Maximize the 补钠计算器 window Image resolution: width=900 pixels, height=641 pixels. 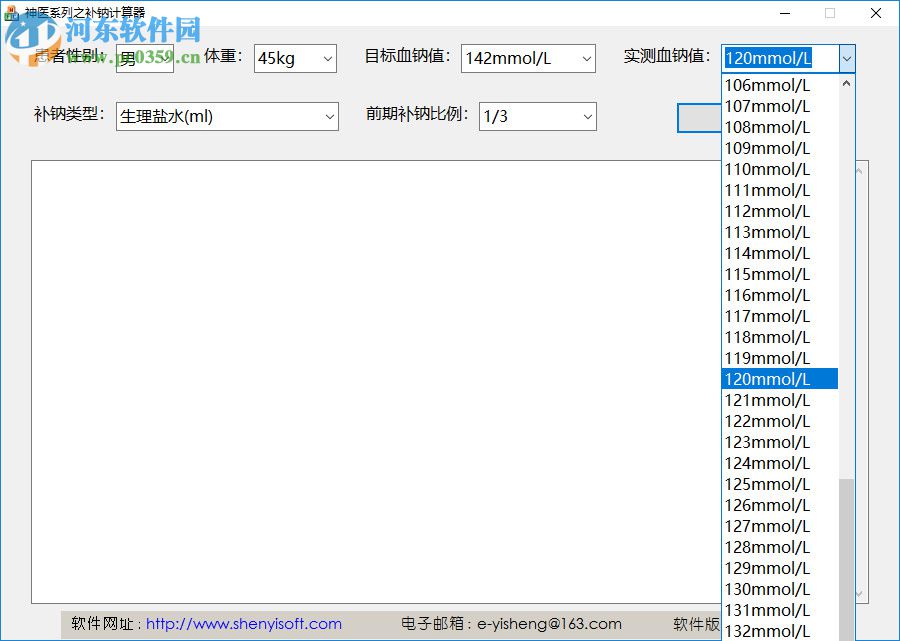[x=830, y=13]
